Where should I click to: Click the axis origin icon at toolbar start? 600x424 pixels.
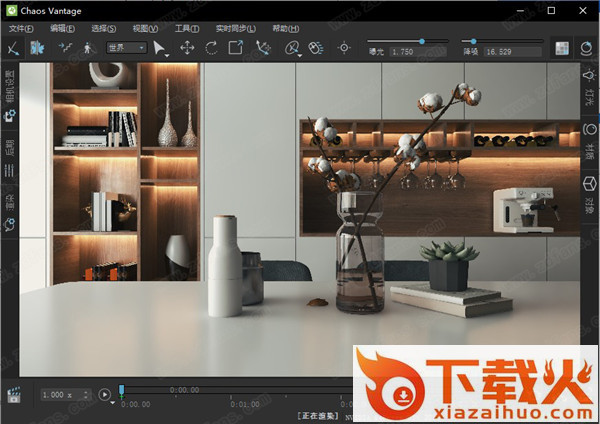click(x=13, y=49)
